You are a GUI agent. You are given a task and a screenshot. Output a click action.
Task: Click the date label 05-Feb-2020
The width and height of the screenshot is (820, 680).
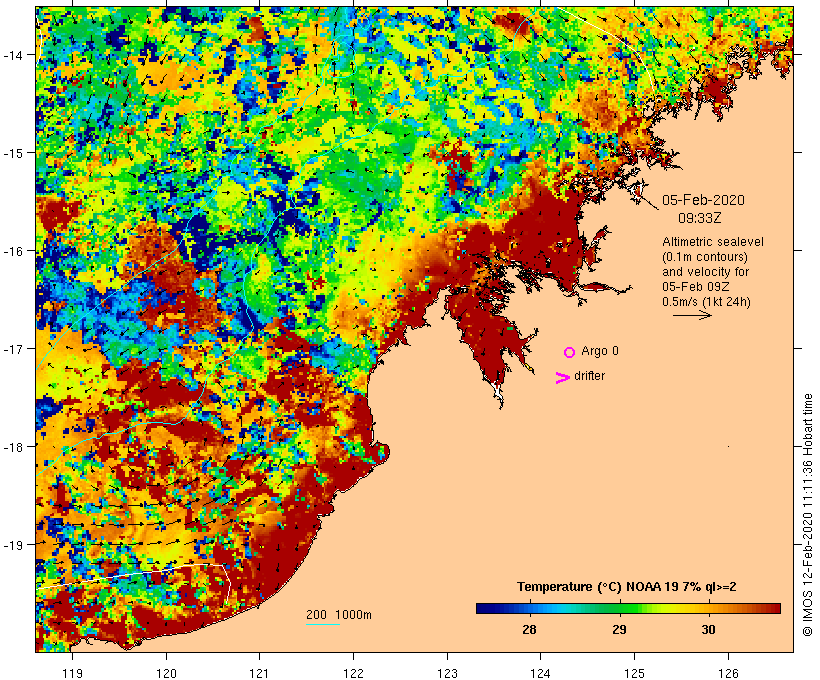[x=703, y=200]
